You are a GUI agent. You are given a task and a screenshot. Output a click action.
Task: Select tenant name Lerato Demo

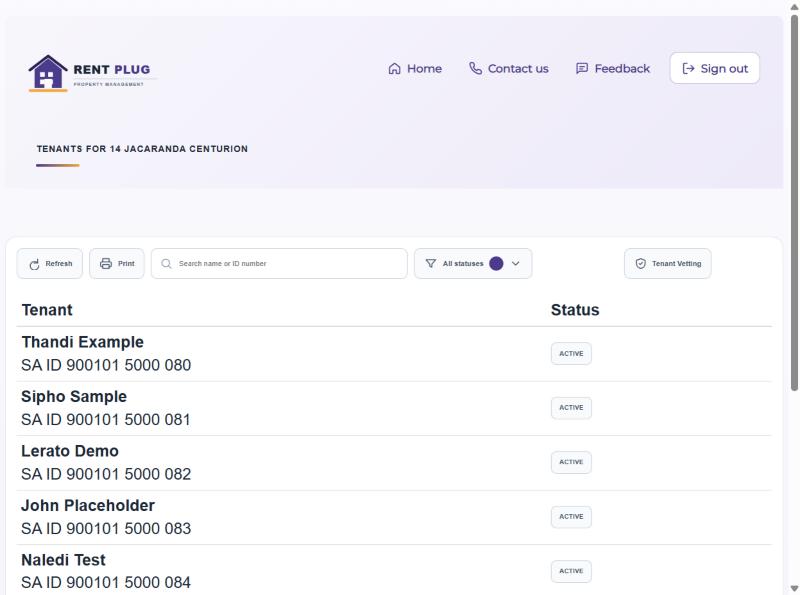[x=70, y=451]
